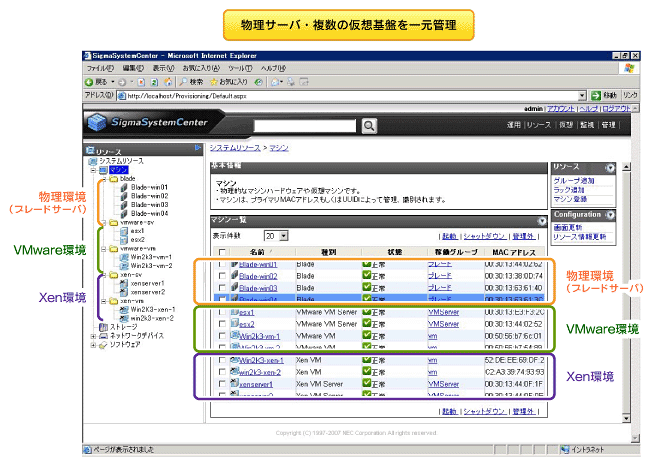650x460 pixels.
Task: Click the グループ追加 link
Action: pos(572,180)
